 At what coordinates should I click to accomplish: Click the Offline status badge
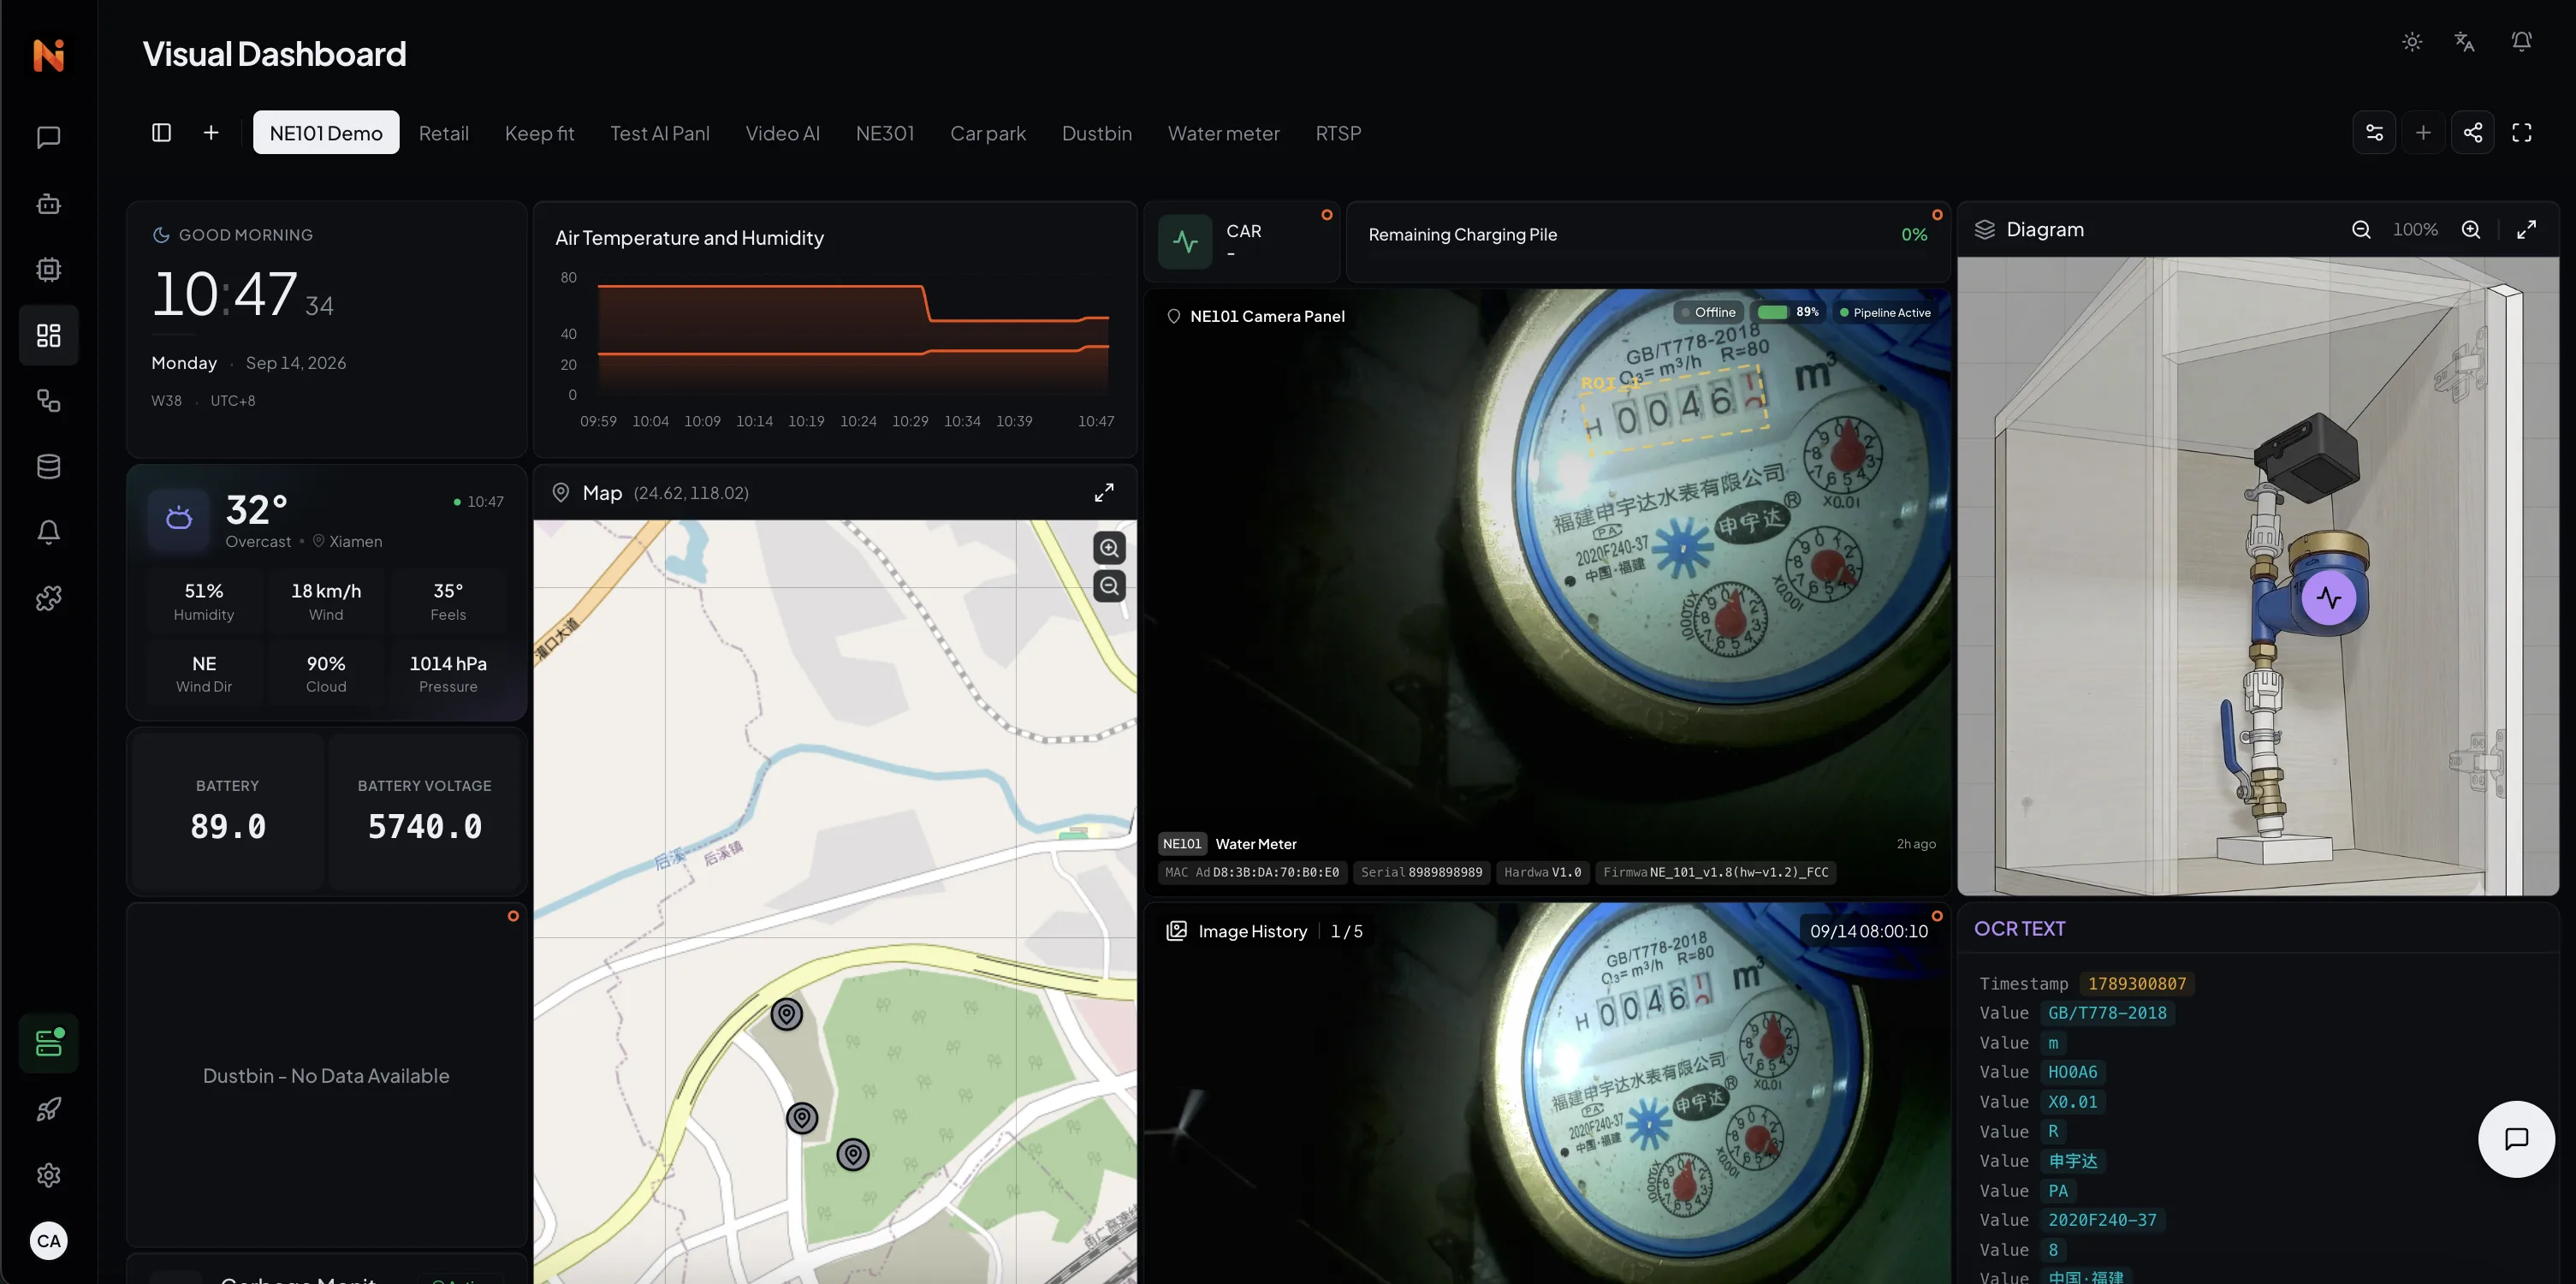coord(1708,312)
